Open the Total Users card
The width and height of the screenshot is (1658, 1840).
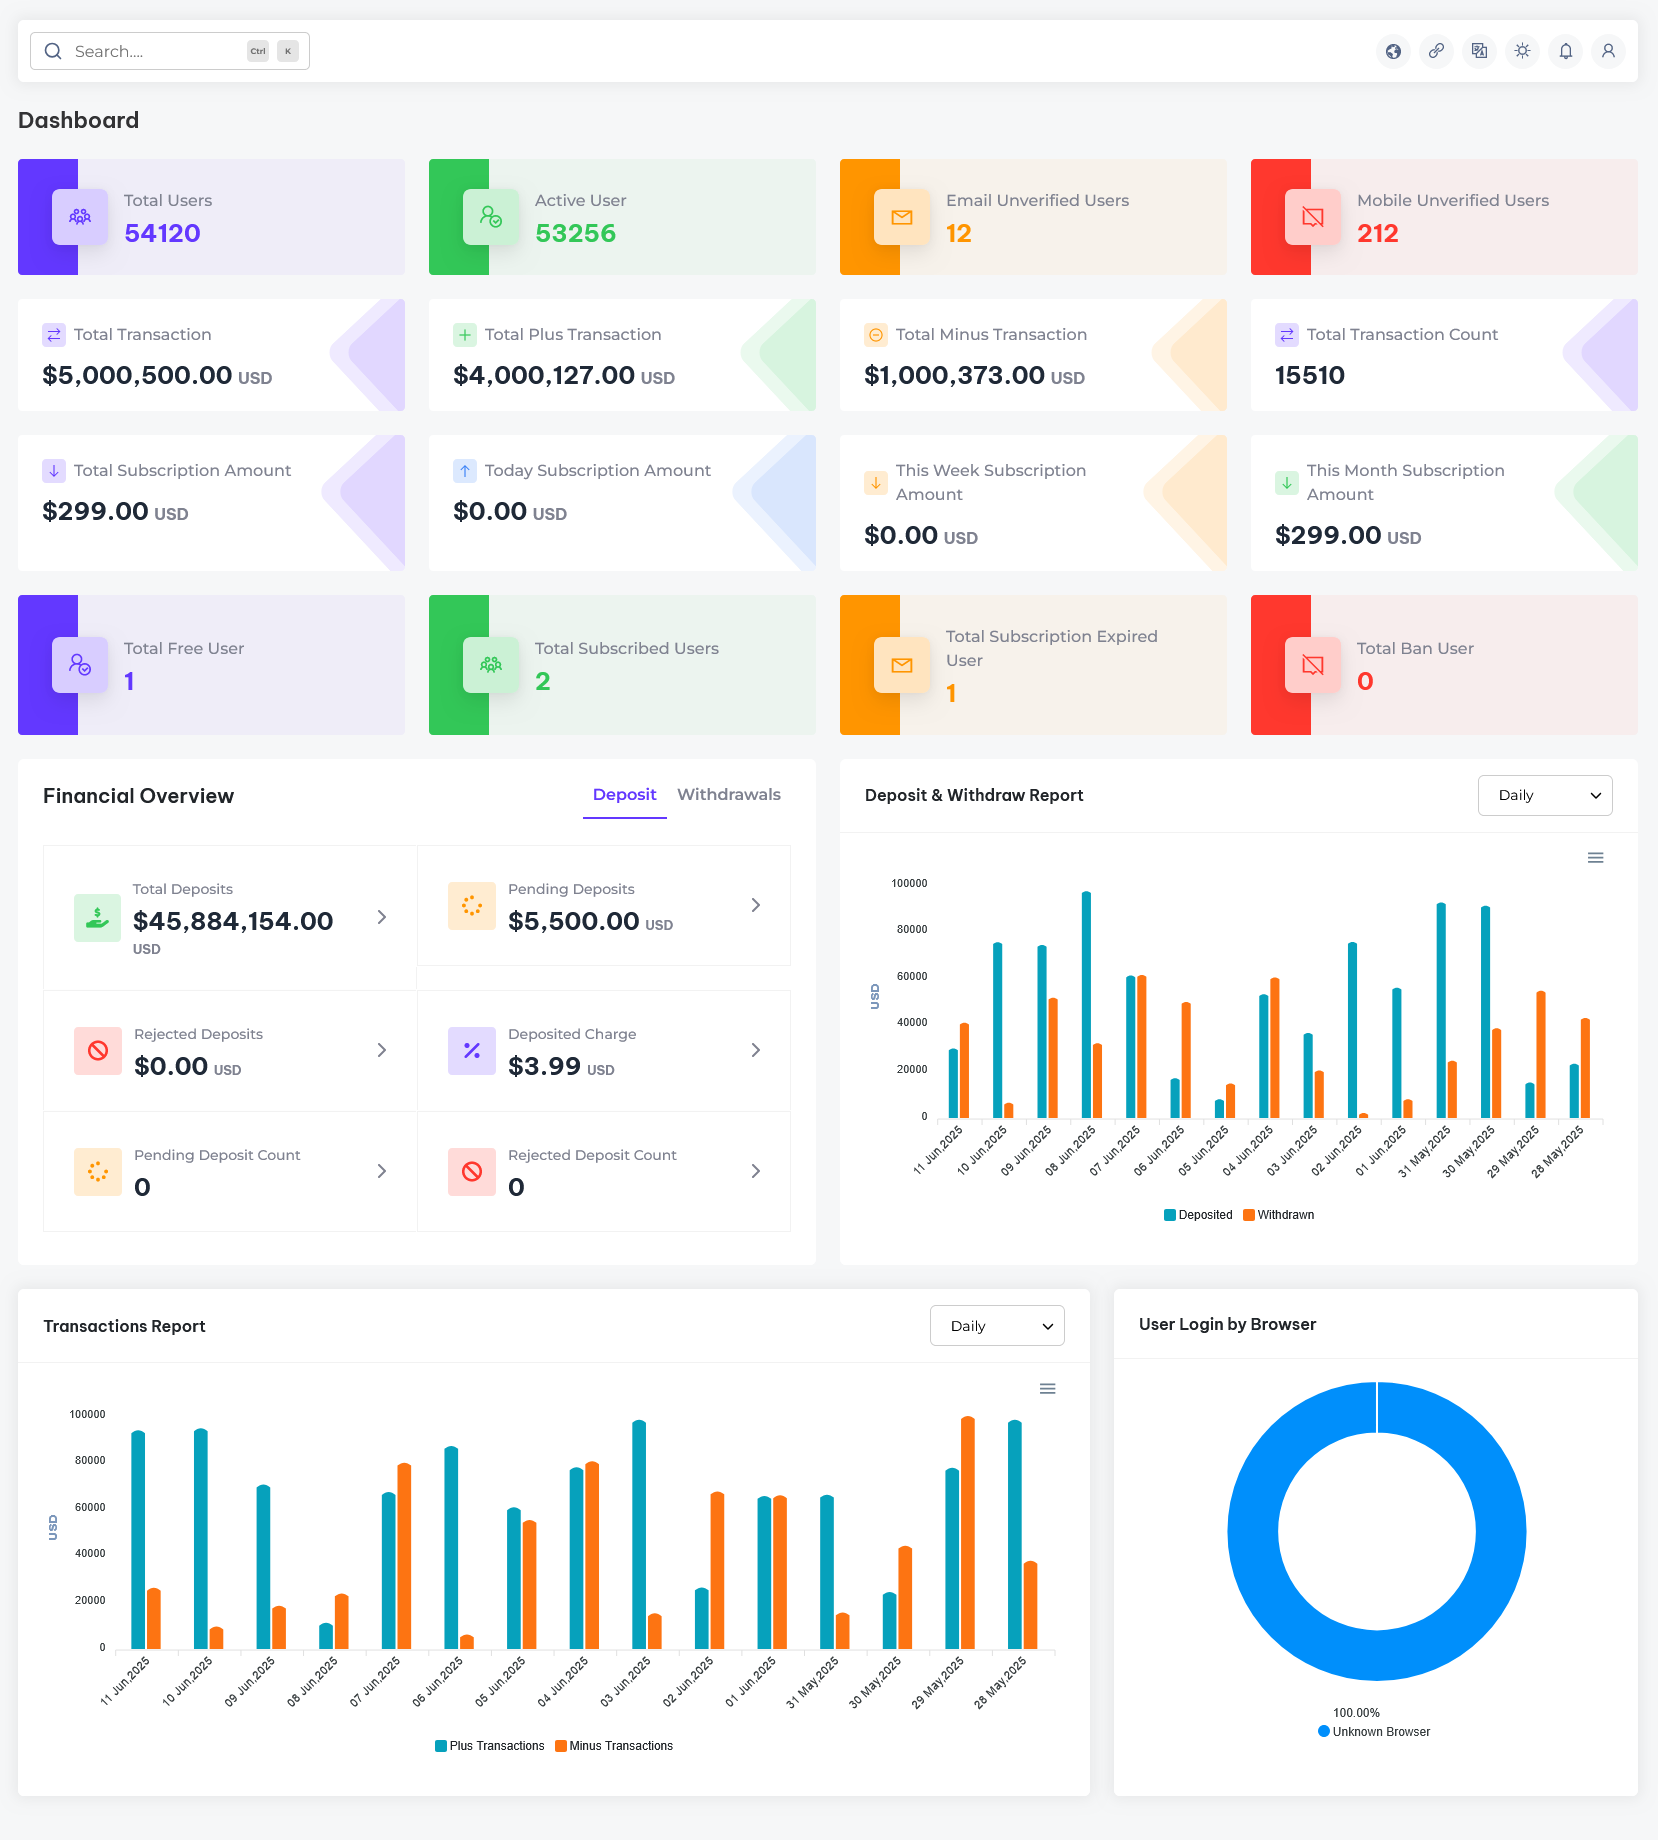[211, 217]
